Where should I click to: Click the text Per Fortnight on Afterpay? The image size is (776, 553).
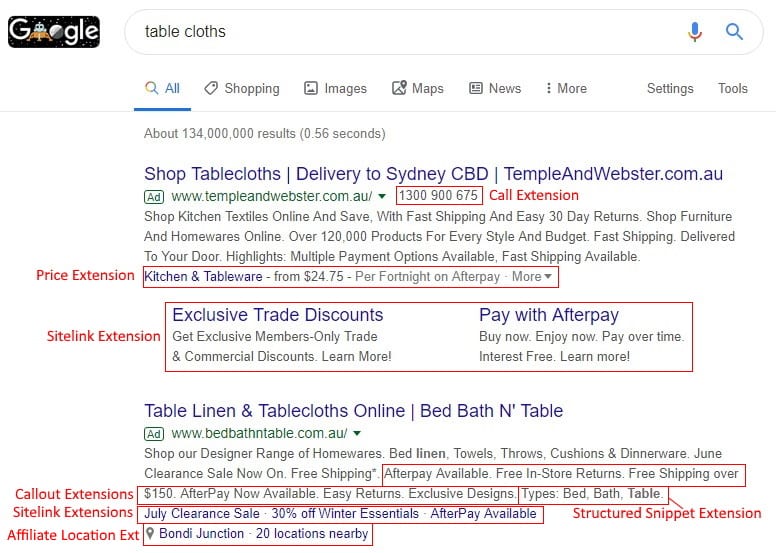[x=428, y=276]
